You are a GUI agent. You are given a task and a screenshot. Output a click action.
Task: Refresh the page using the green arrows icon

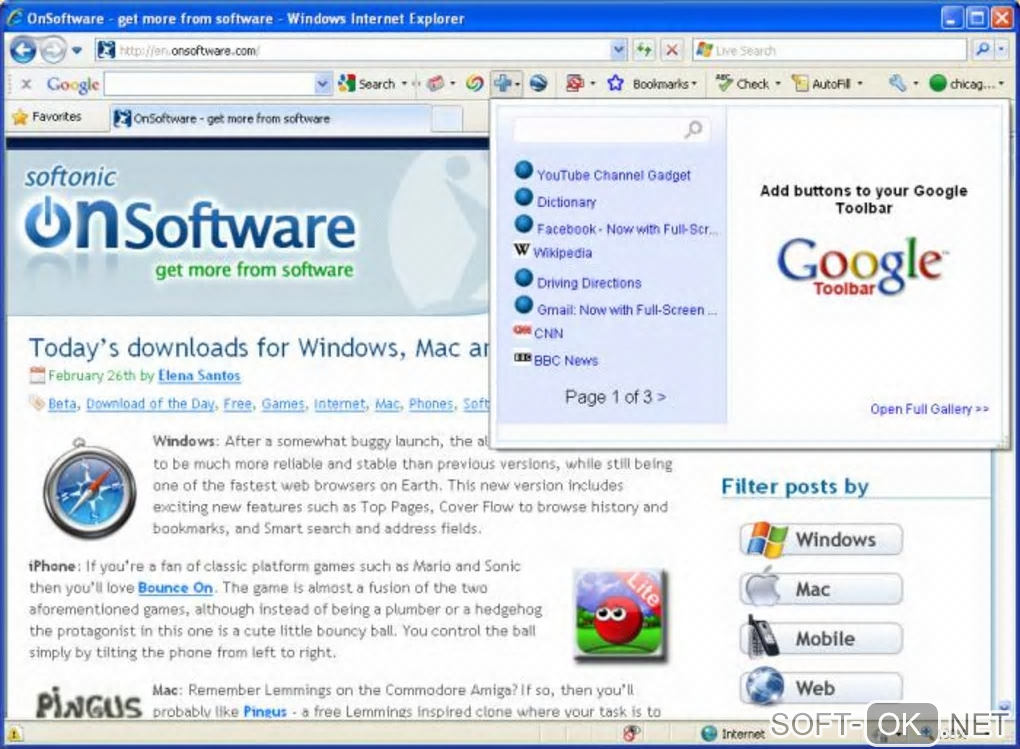tap(644, 49)
